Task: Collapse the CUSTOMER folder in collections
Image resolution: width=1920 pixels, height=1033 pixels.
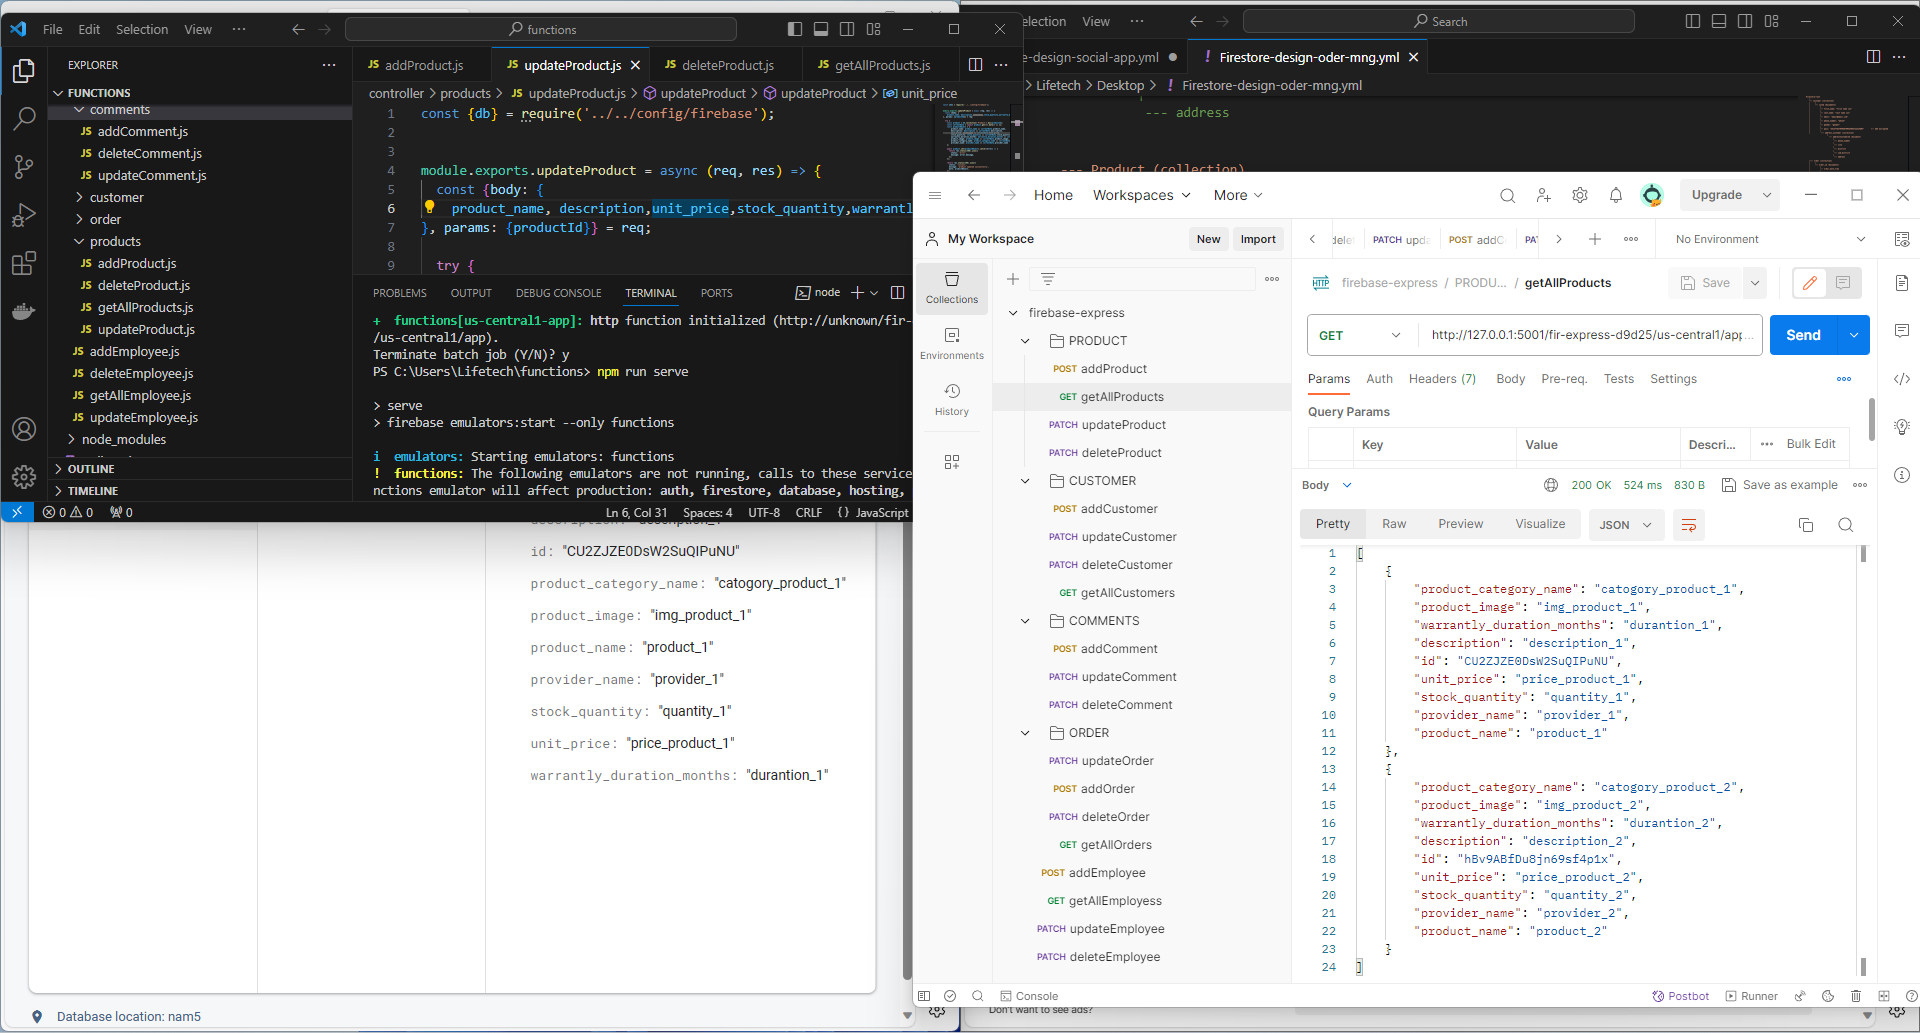Action: coord(1025,481)
